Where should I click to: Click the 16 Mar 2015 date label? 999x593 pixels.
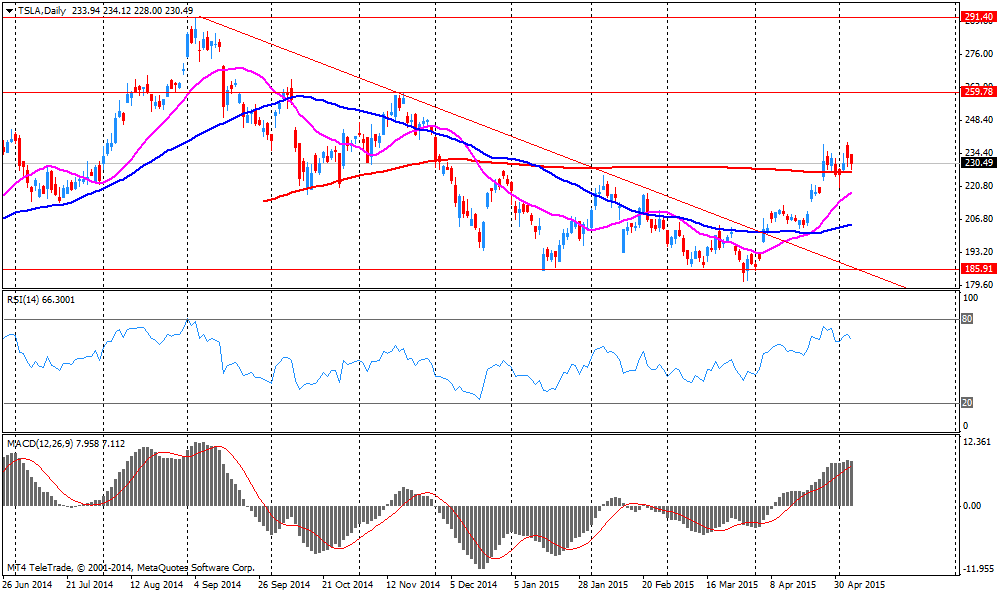(732, 584)
